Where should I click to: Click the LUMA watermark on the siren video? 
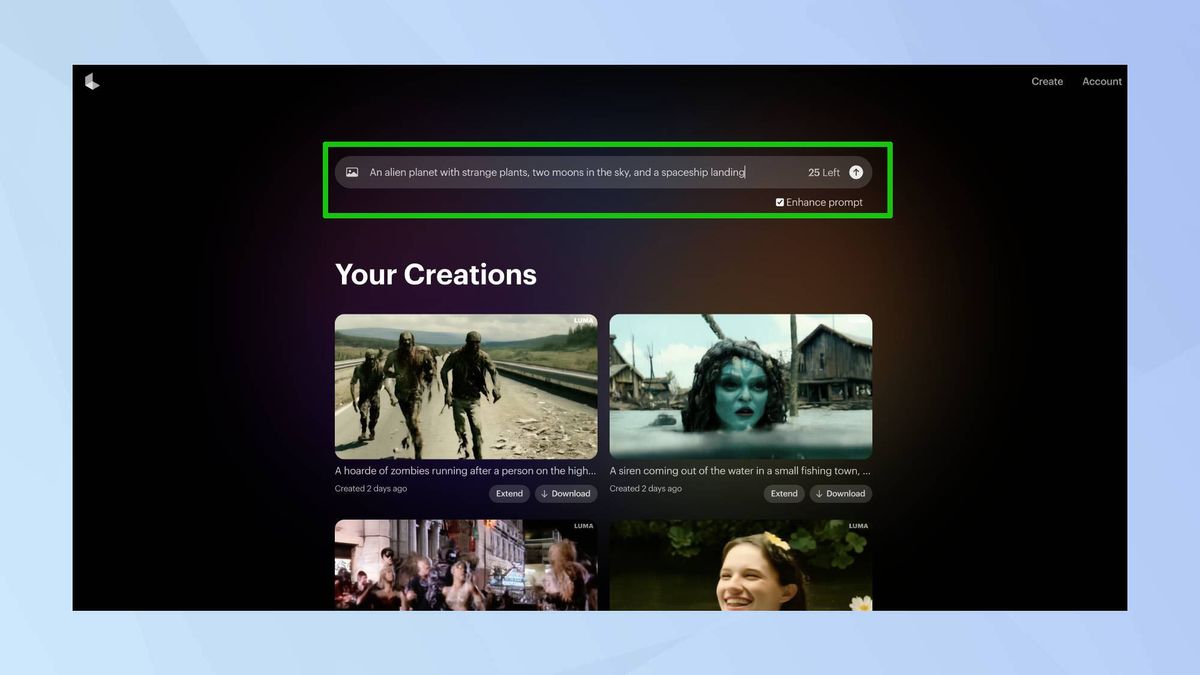858,321
